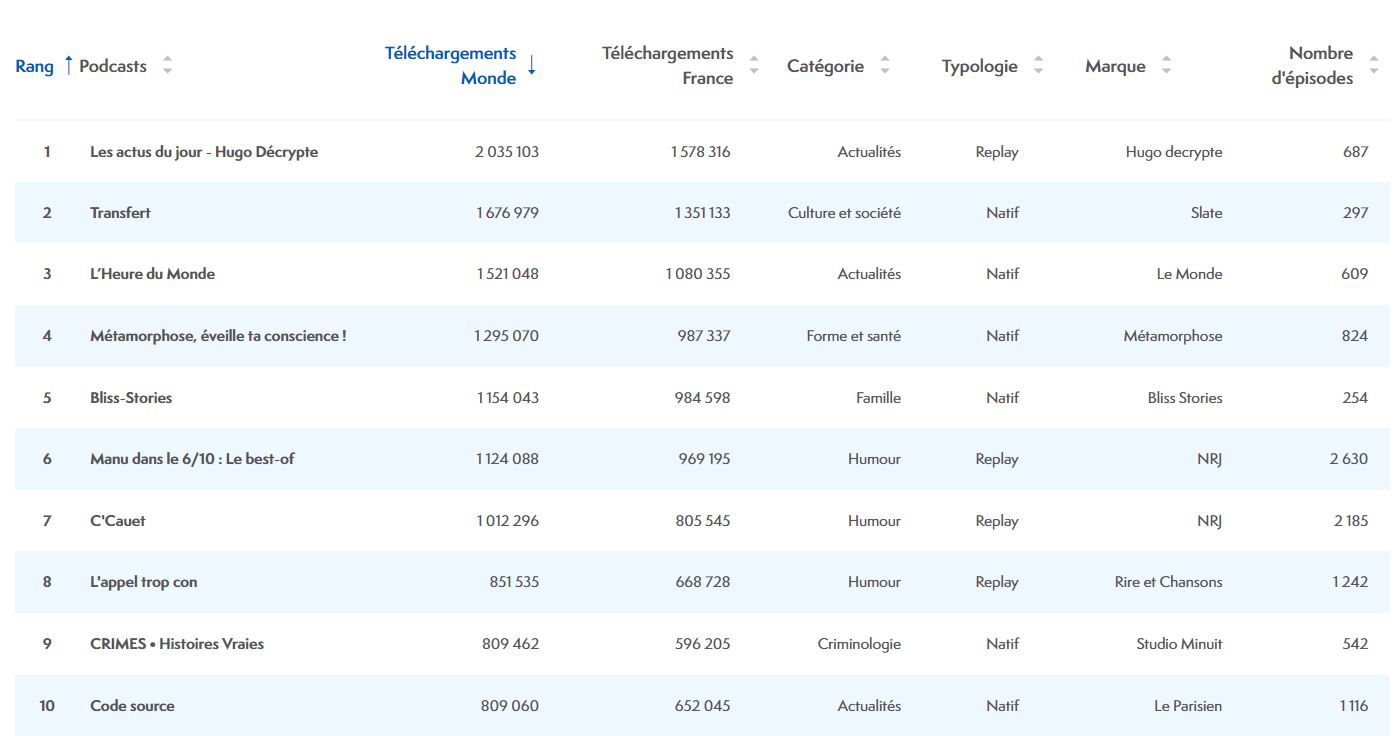Screen dimensions: 1398x736
Task: Click the Rang column header
Action: click(35, 67)
